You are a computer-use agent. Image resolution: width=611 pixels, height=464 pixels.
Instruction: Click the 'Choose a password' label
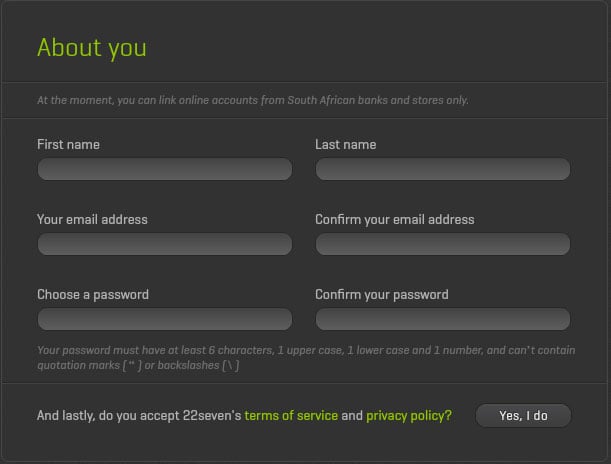(x=93, y=295)
